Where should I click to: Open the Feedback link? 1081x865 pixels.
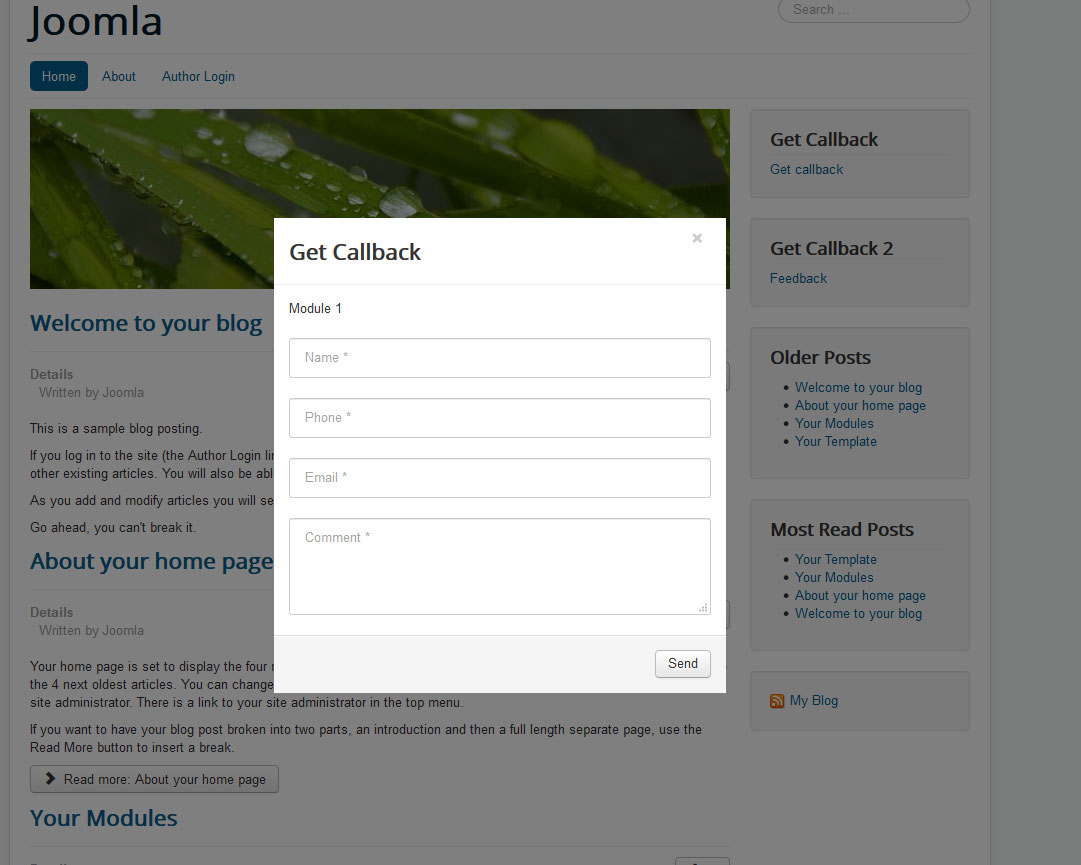[798, 278]
